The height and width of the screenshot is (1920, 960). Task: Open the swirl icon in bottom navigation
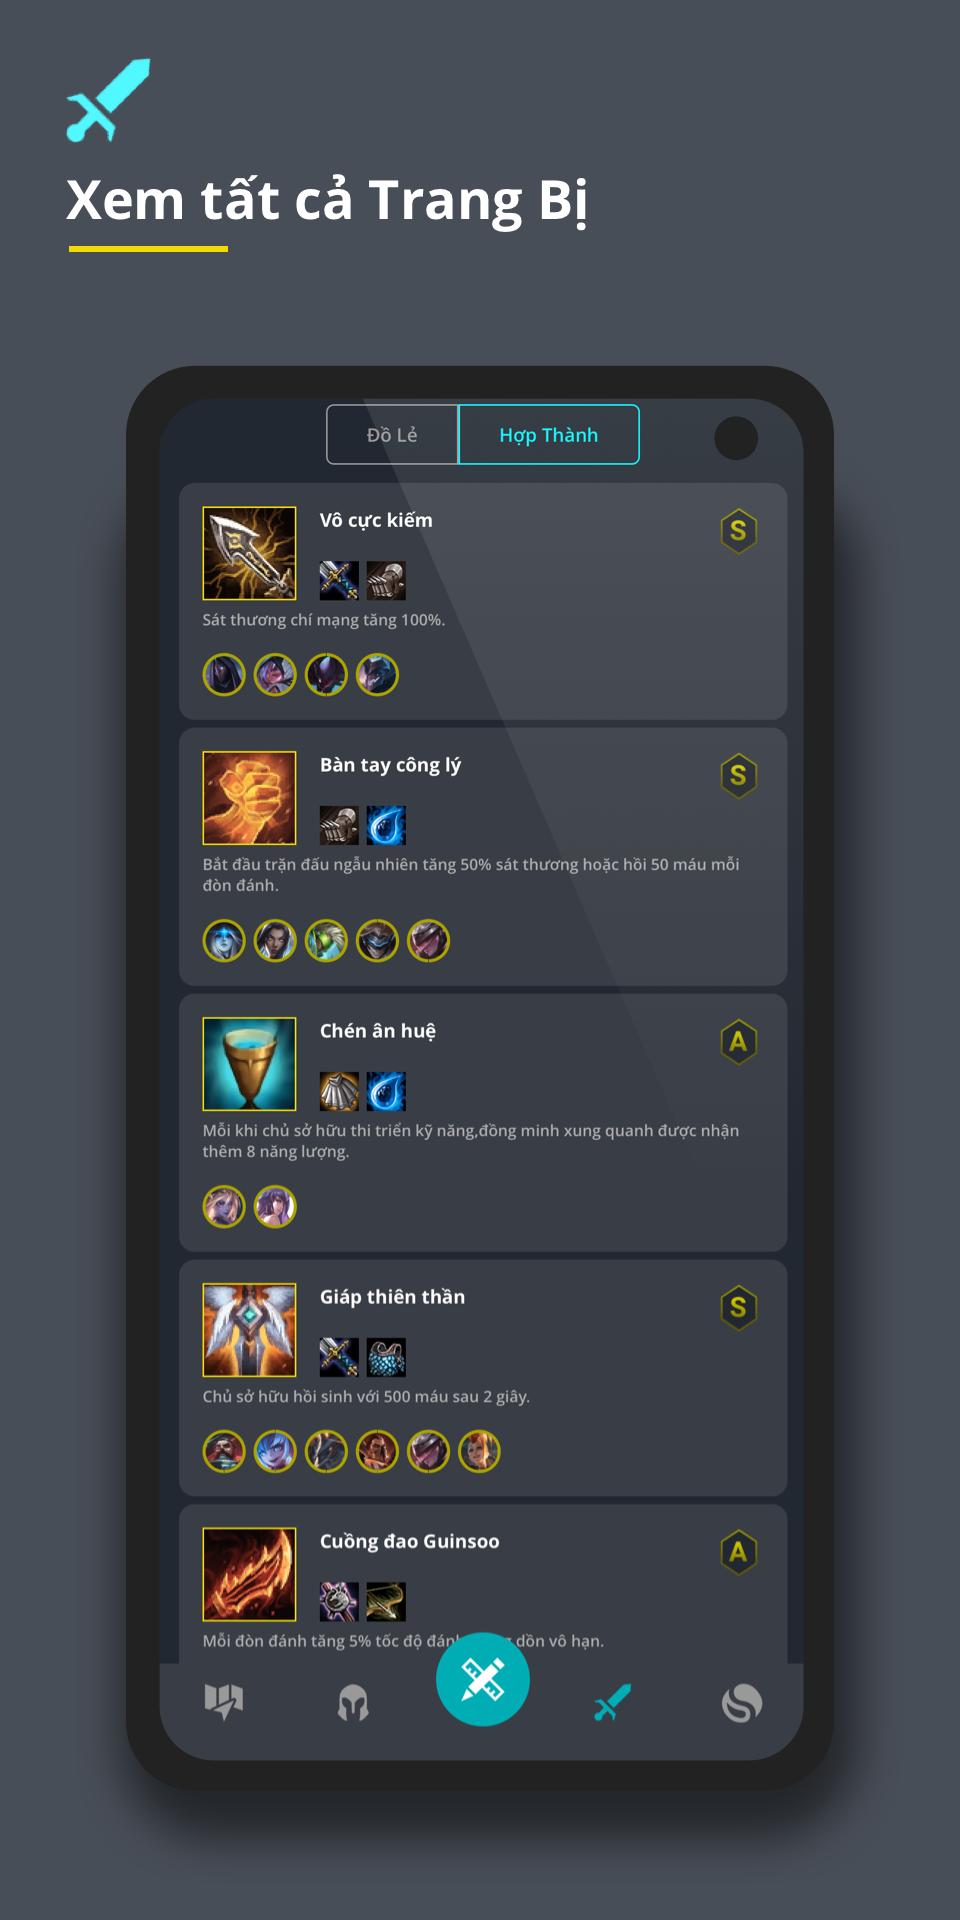[x=742, y=1702]
